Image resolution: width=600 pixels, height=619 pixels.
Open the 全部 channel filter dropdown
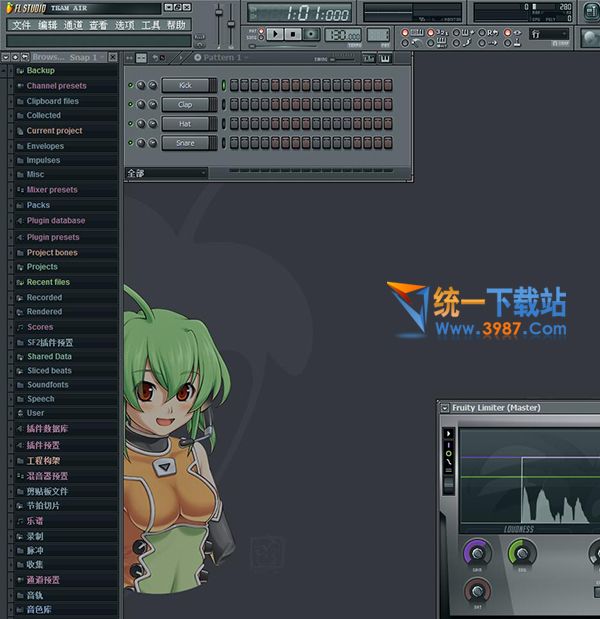click(167, 173)
